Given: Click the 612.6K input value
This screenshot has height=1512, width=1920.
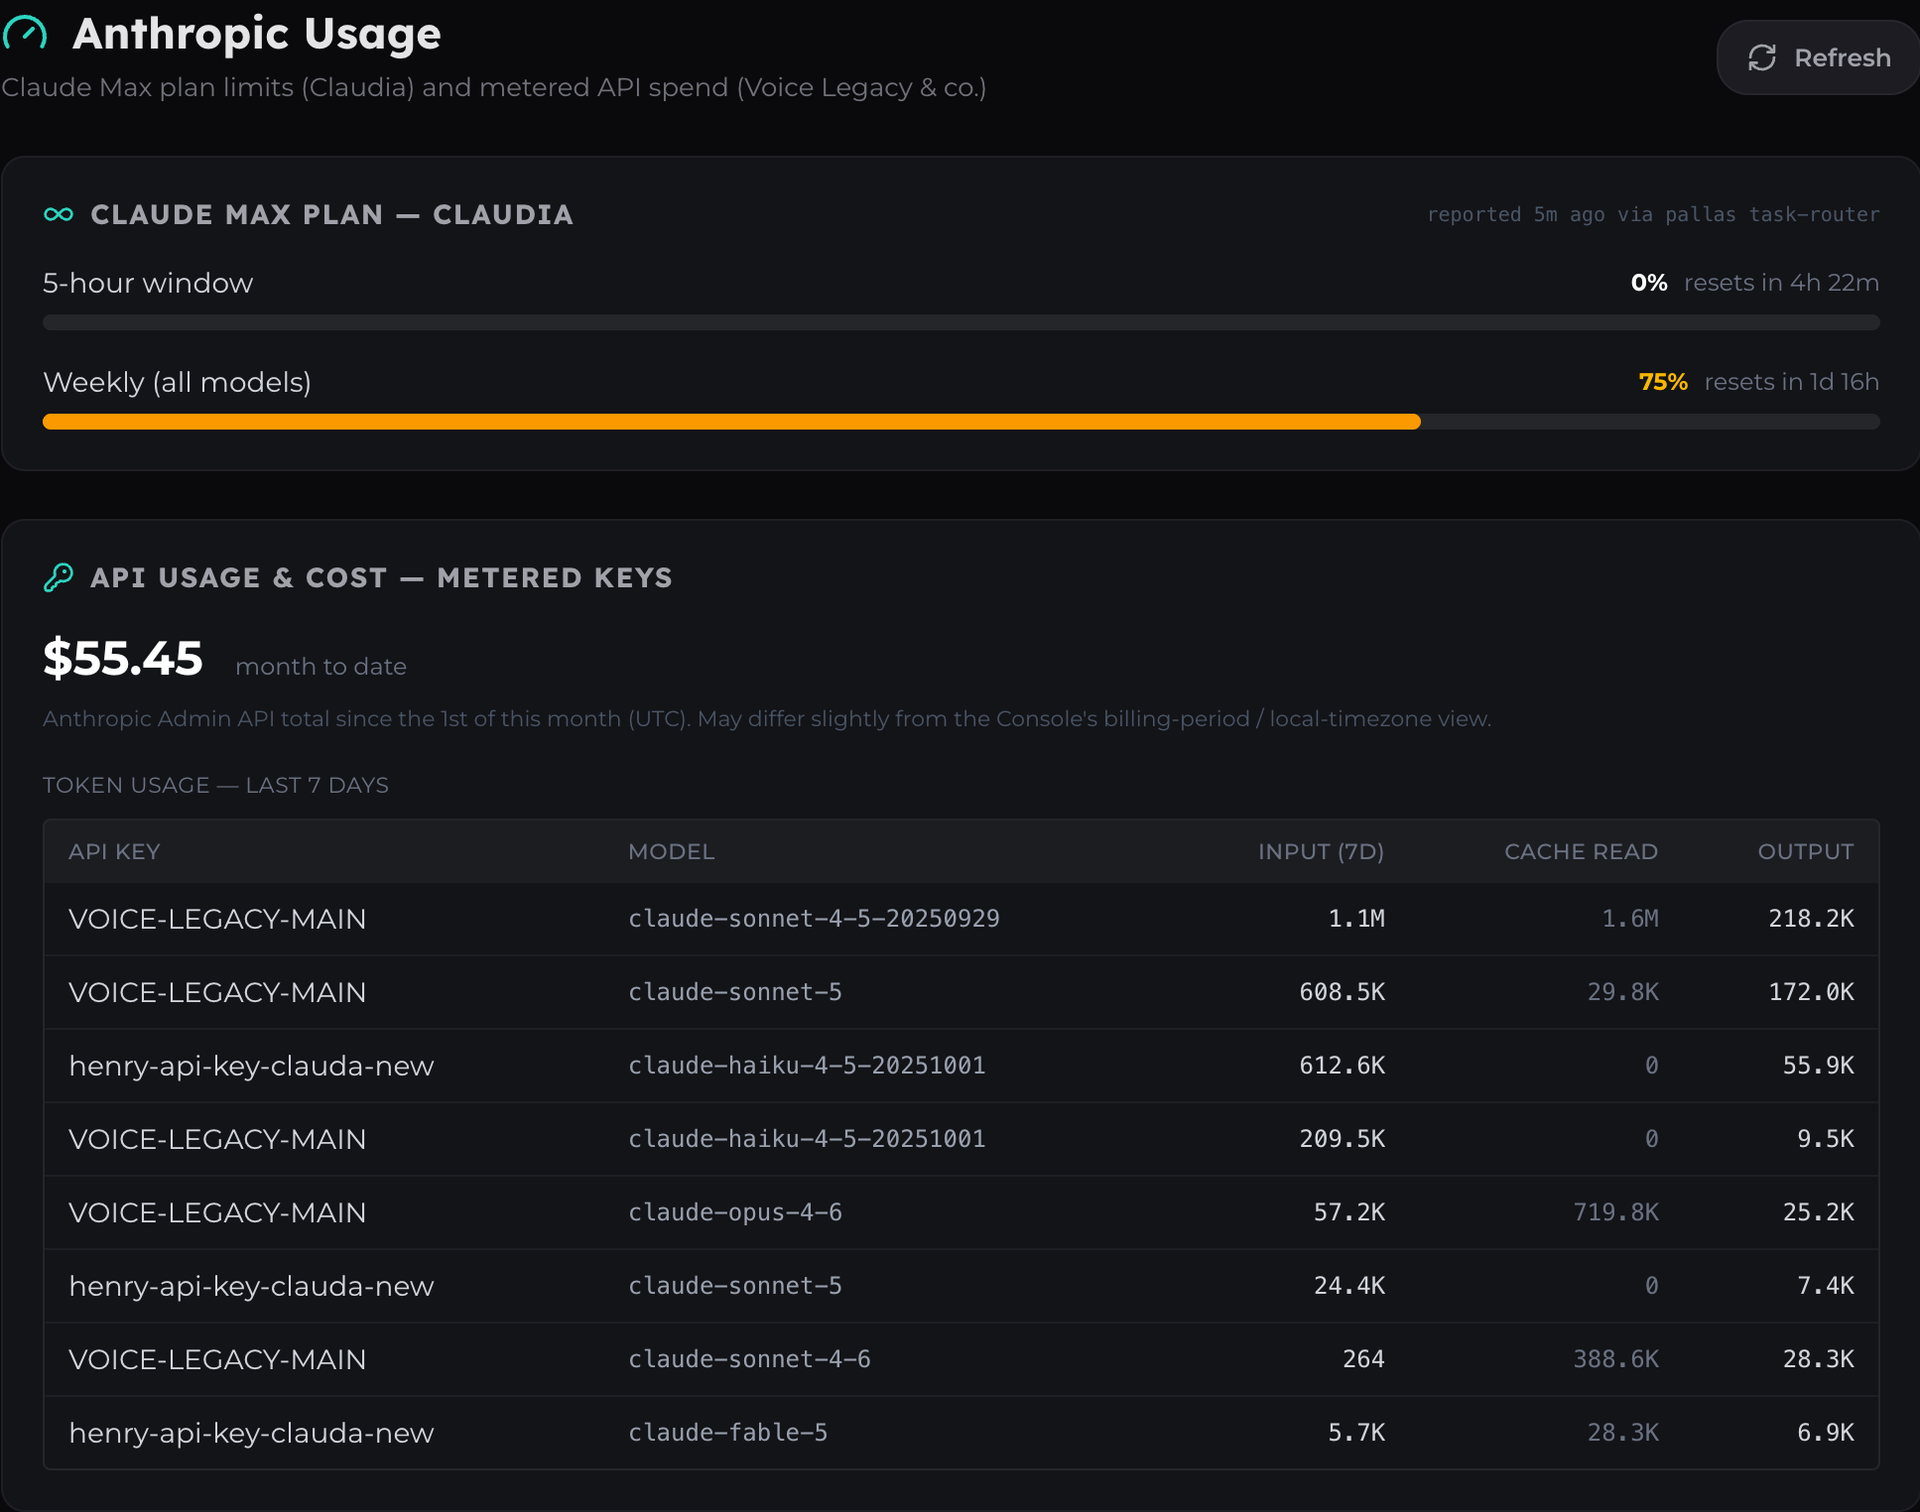Looking at the screenshot, I should (x=1342, y=1066).
